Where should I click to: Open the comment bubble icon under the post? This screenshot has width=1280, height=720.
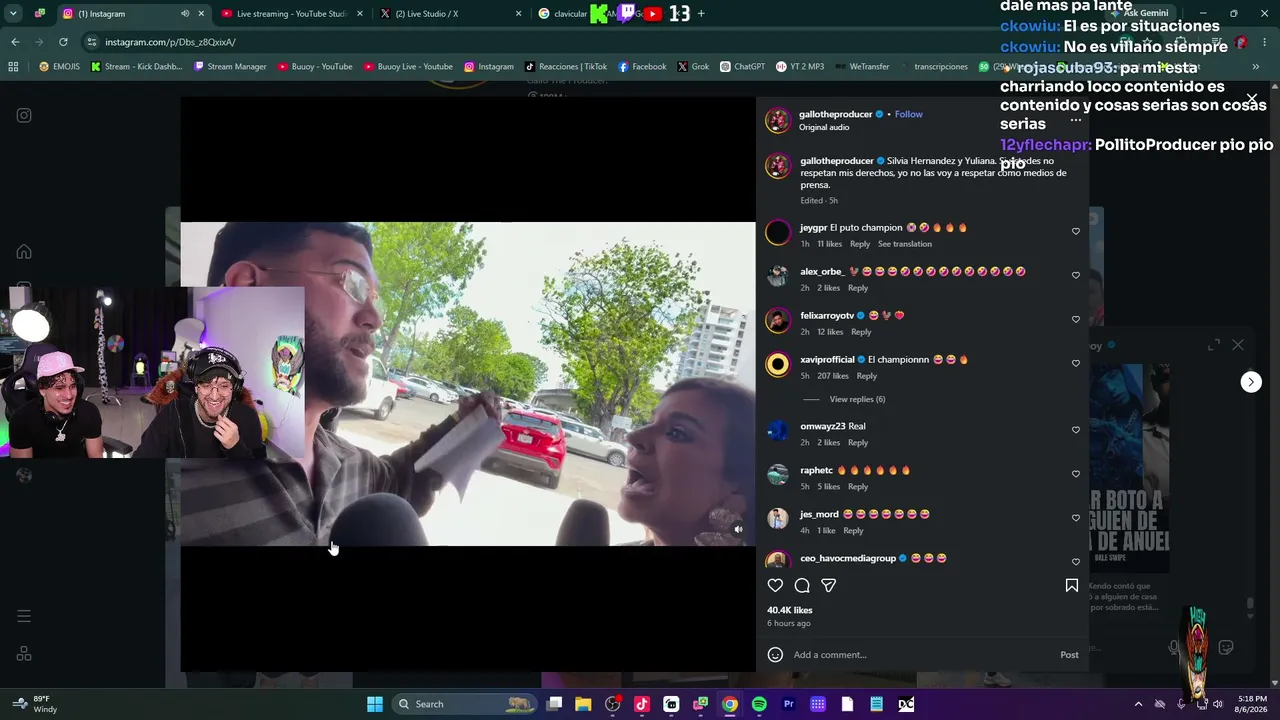[802, 586]
